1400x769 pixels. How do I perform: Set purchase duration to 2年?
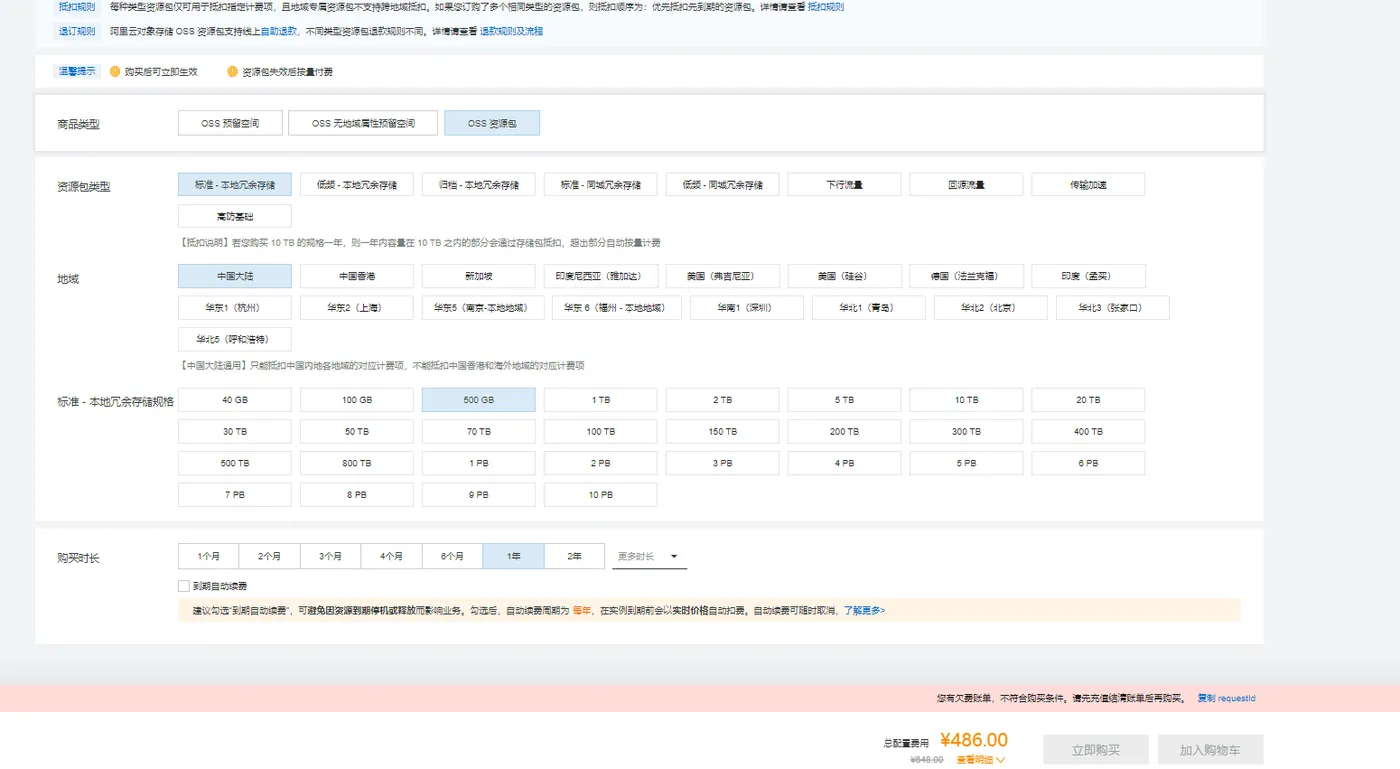pos(574,556)
